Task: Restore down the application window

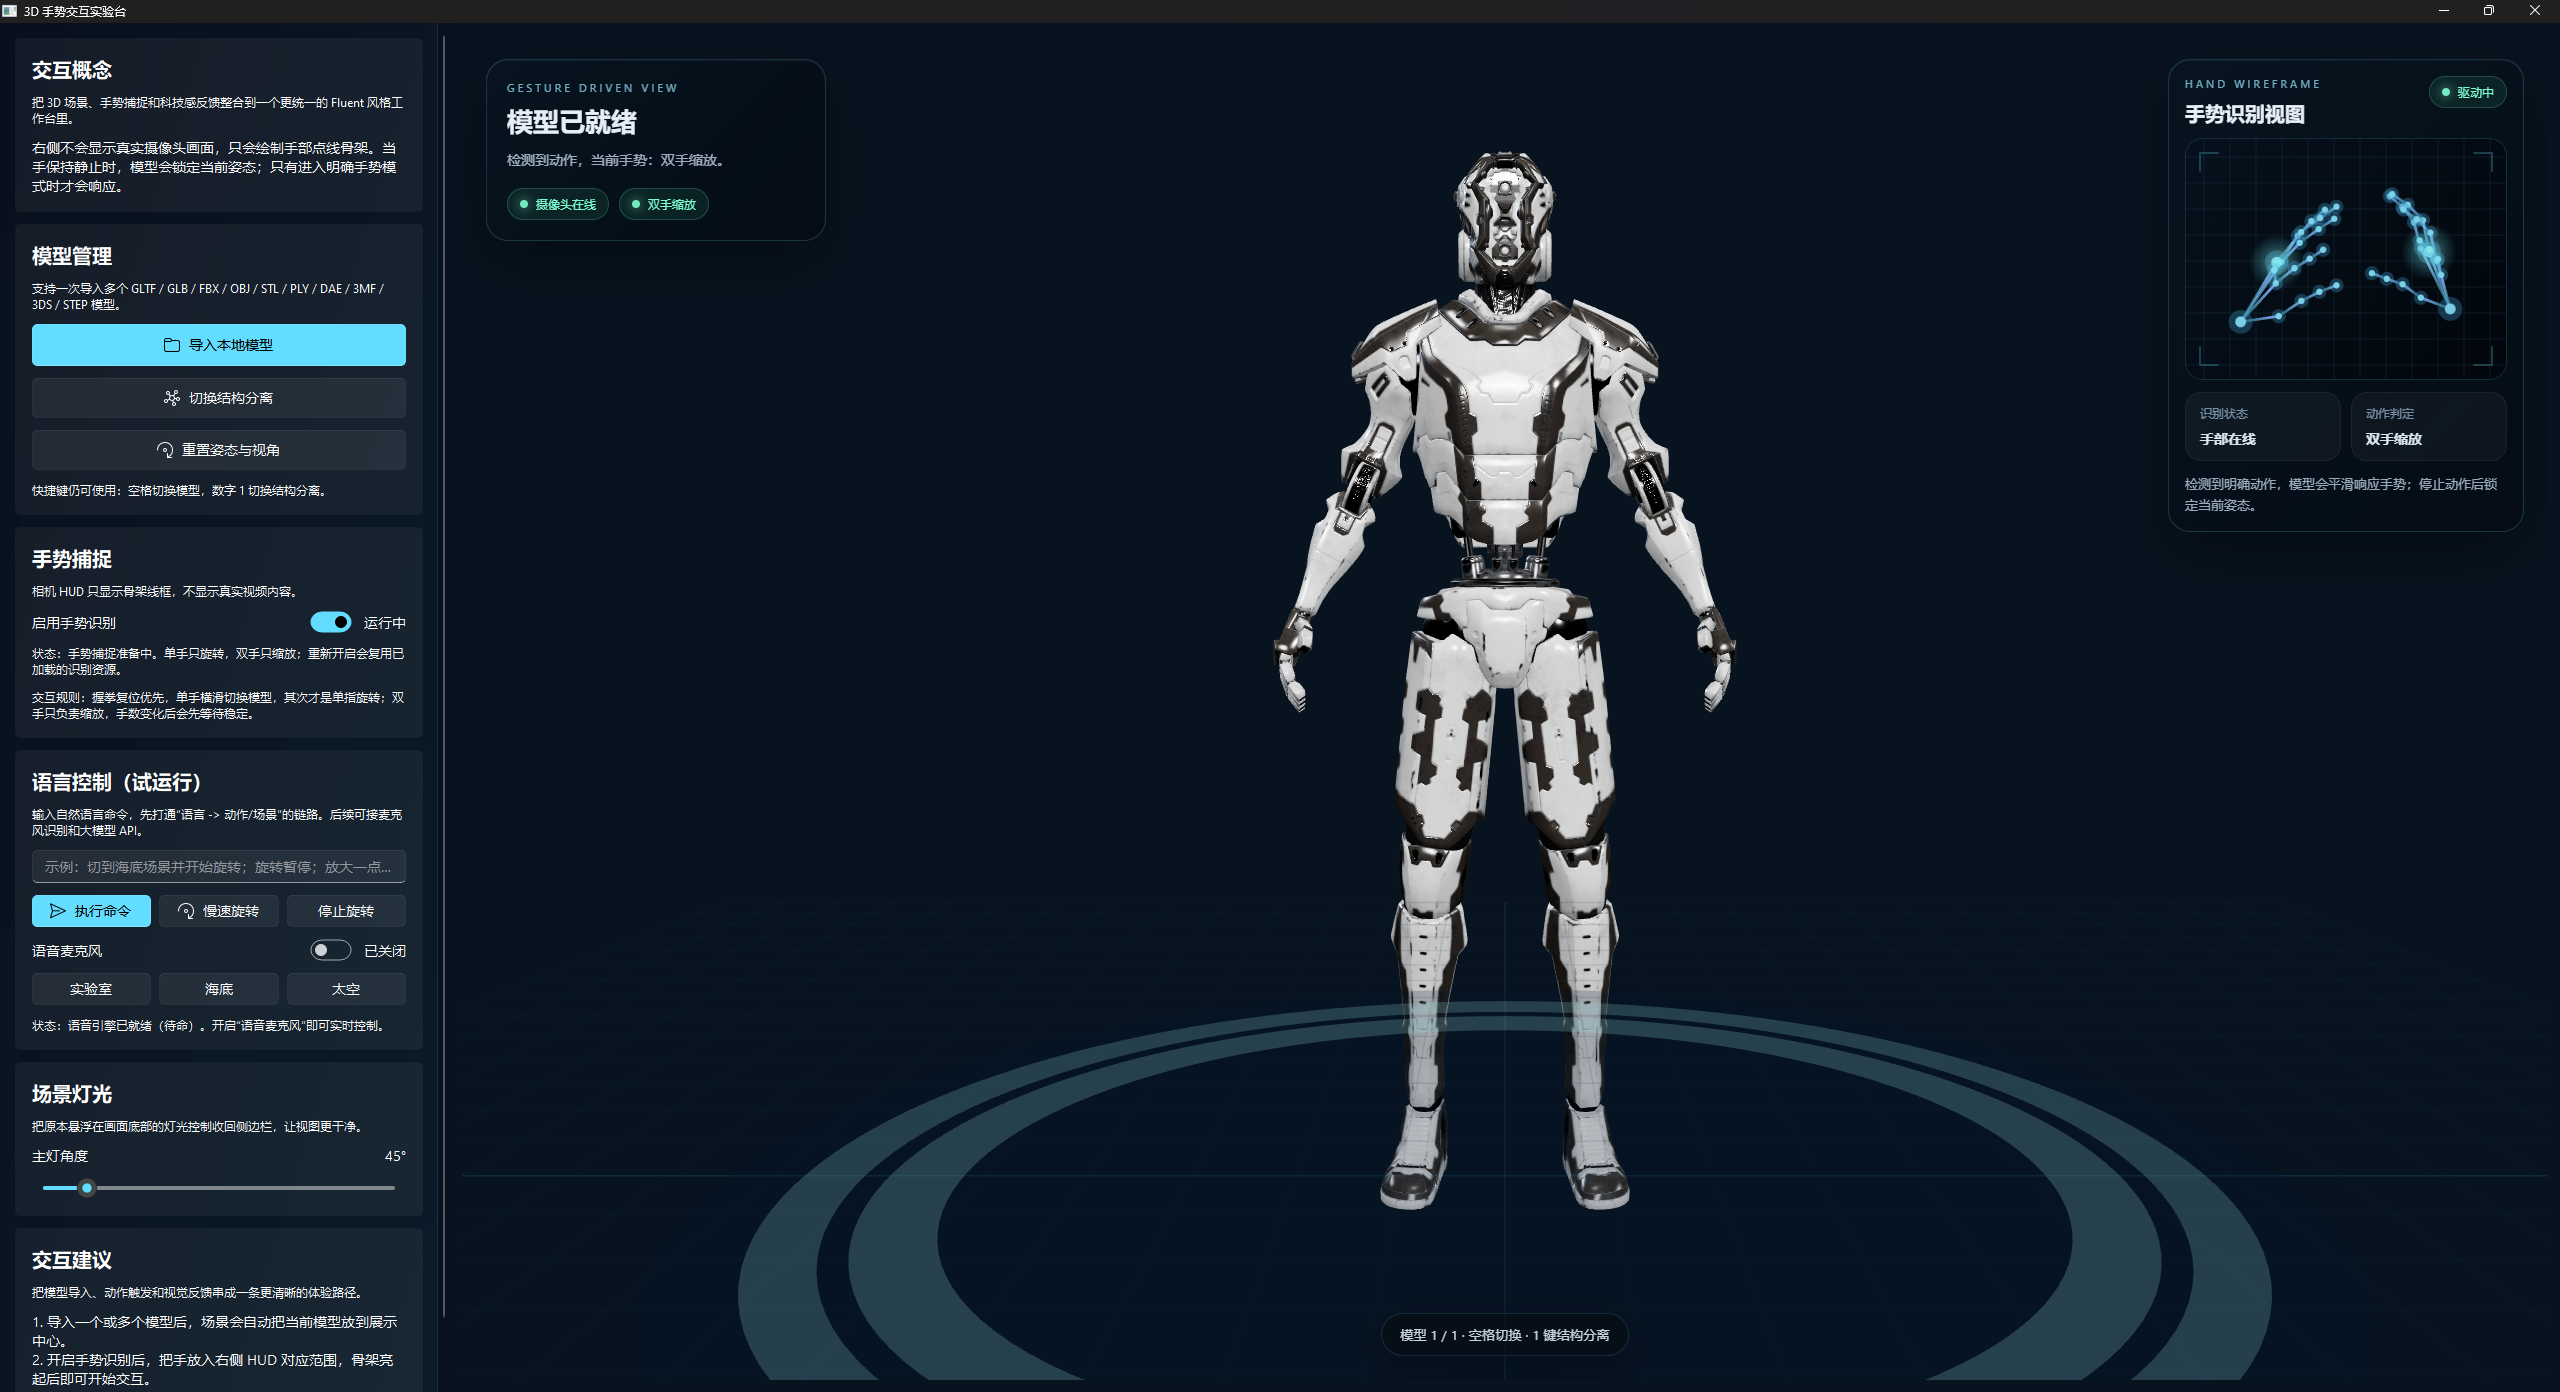Action: pyautogui.click(x=2489, y=11)
